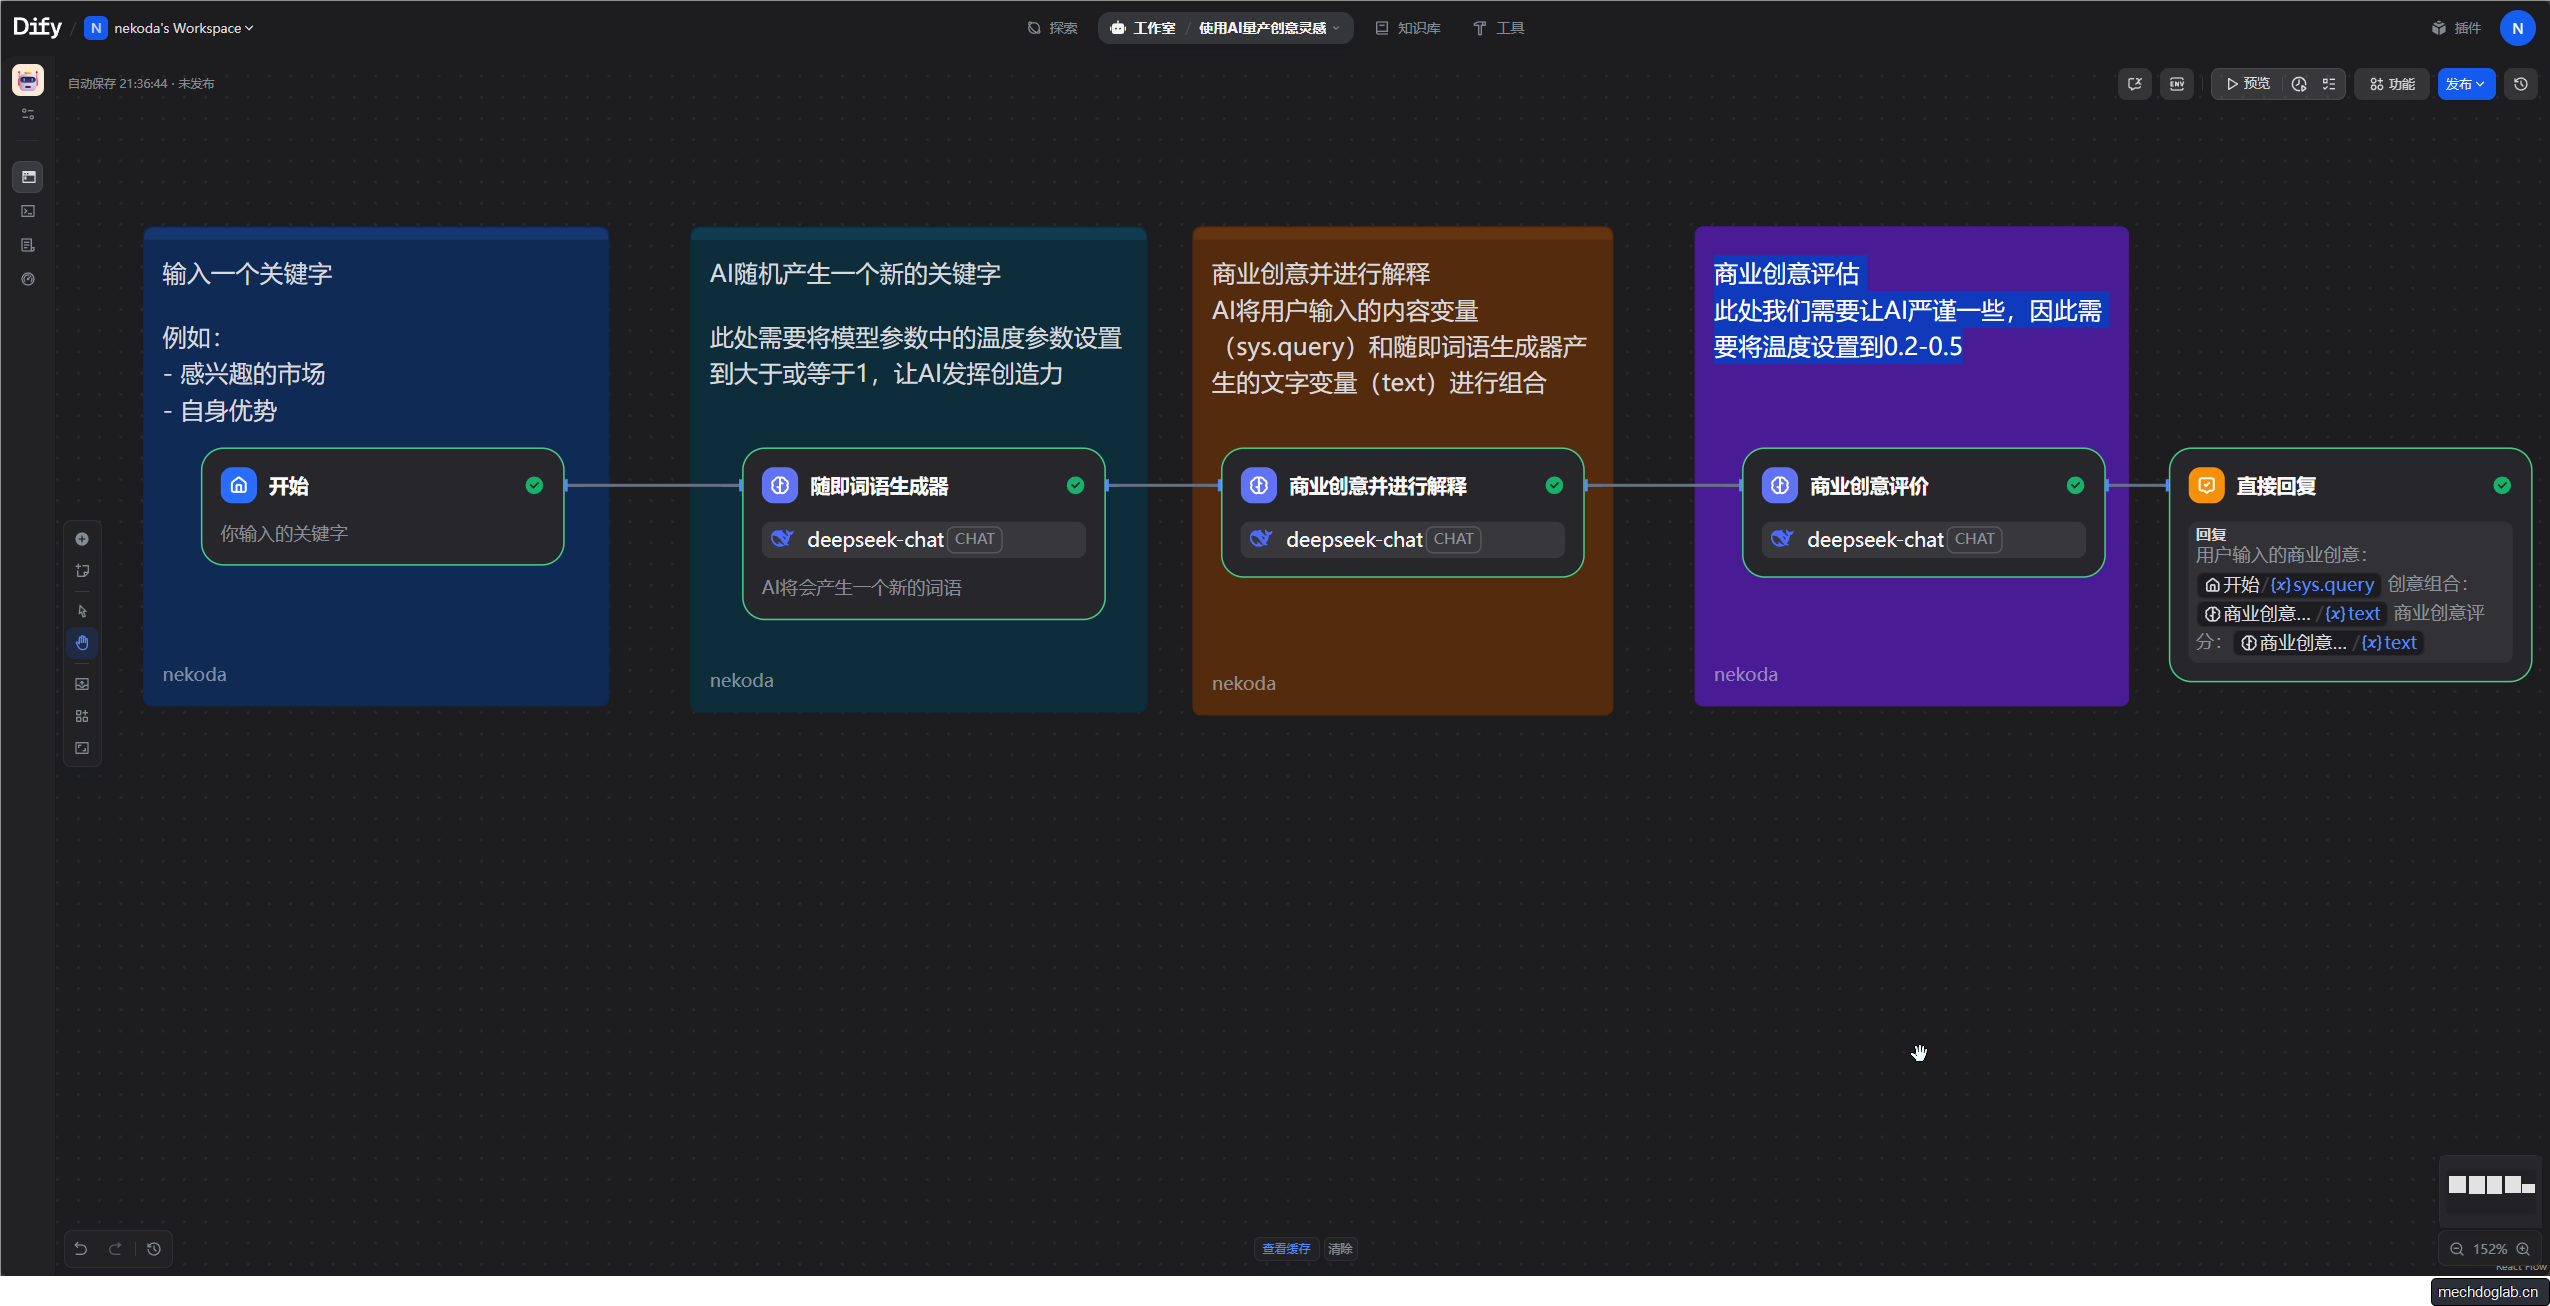The image size is (2550, 1306).
Task: Click the 152% zoom control
Action: pyautogui.click(x=2490, y=1248)
